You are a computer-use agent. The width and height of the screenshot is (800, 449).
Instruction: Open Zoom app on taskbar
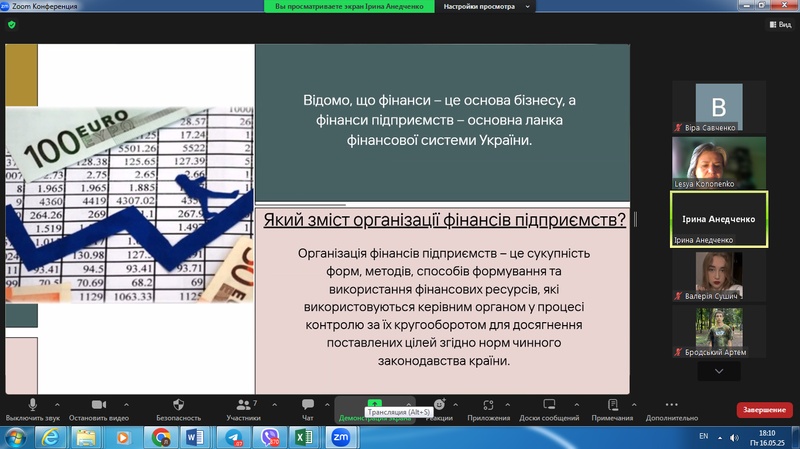(340, 438)
